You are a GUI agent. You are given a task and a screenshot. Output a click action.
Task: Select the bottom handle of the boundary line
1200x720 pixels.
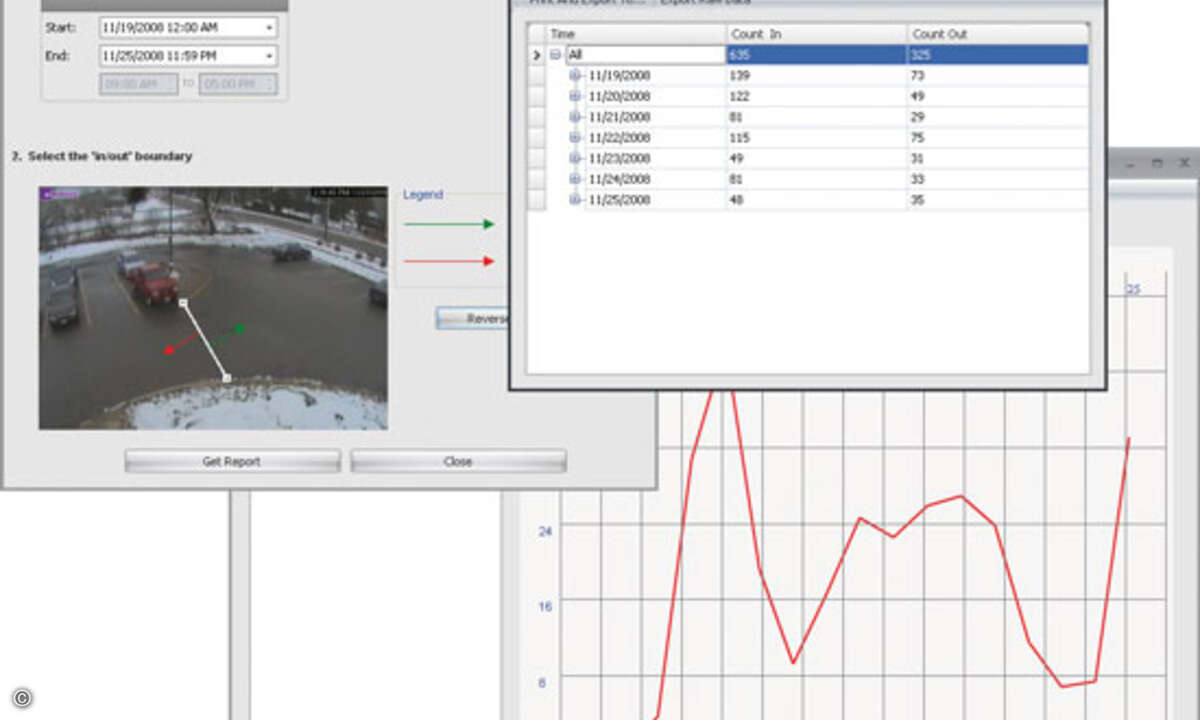point(227,378)
